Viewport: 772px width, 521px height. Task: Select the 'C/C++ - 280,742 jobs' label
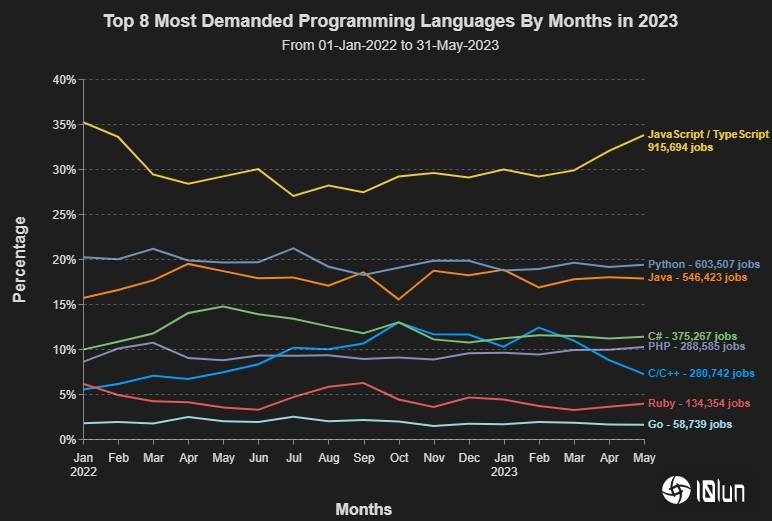tap(701, 373)
